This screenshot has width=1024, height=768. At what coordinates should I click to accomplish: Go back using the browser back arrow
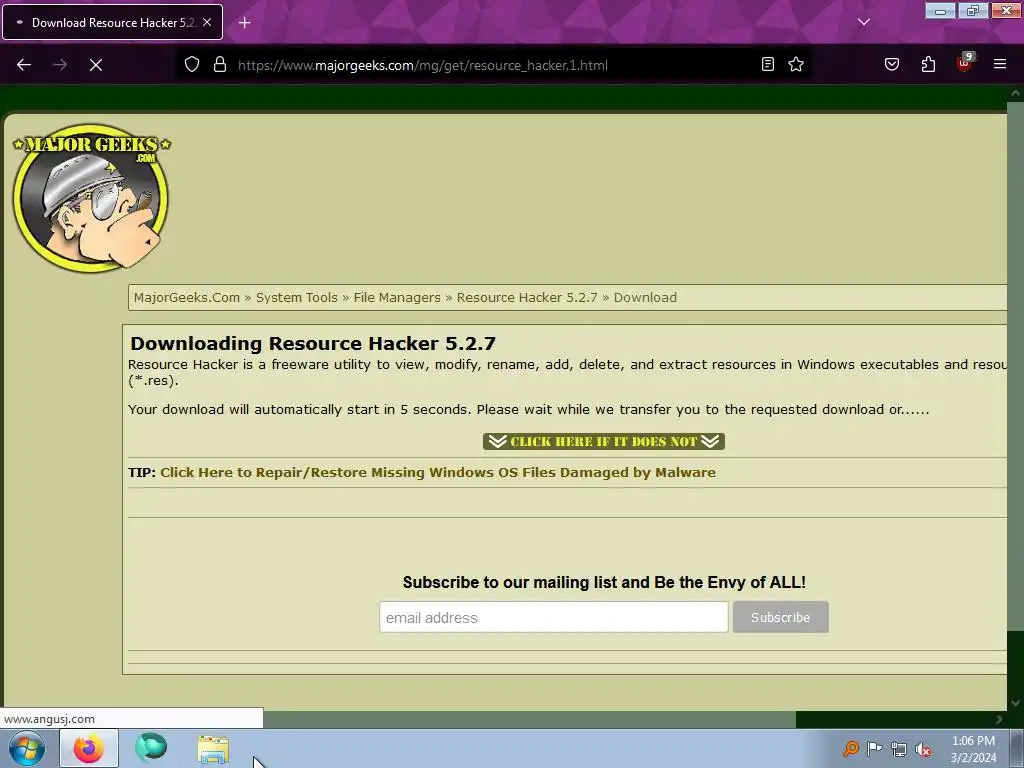pos(24,65)
